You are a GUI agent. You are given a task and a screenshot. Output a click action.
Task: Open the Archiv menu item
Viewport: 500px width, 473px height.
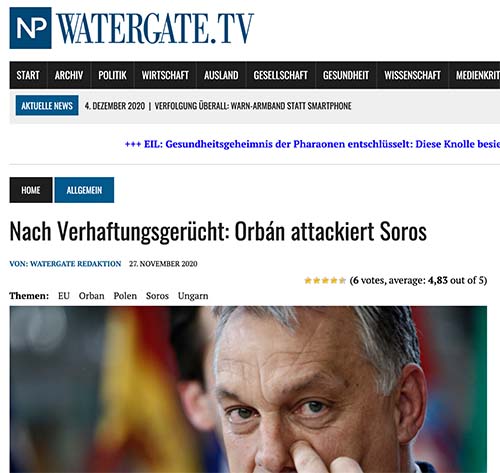[x=69, y=75]
